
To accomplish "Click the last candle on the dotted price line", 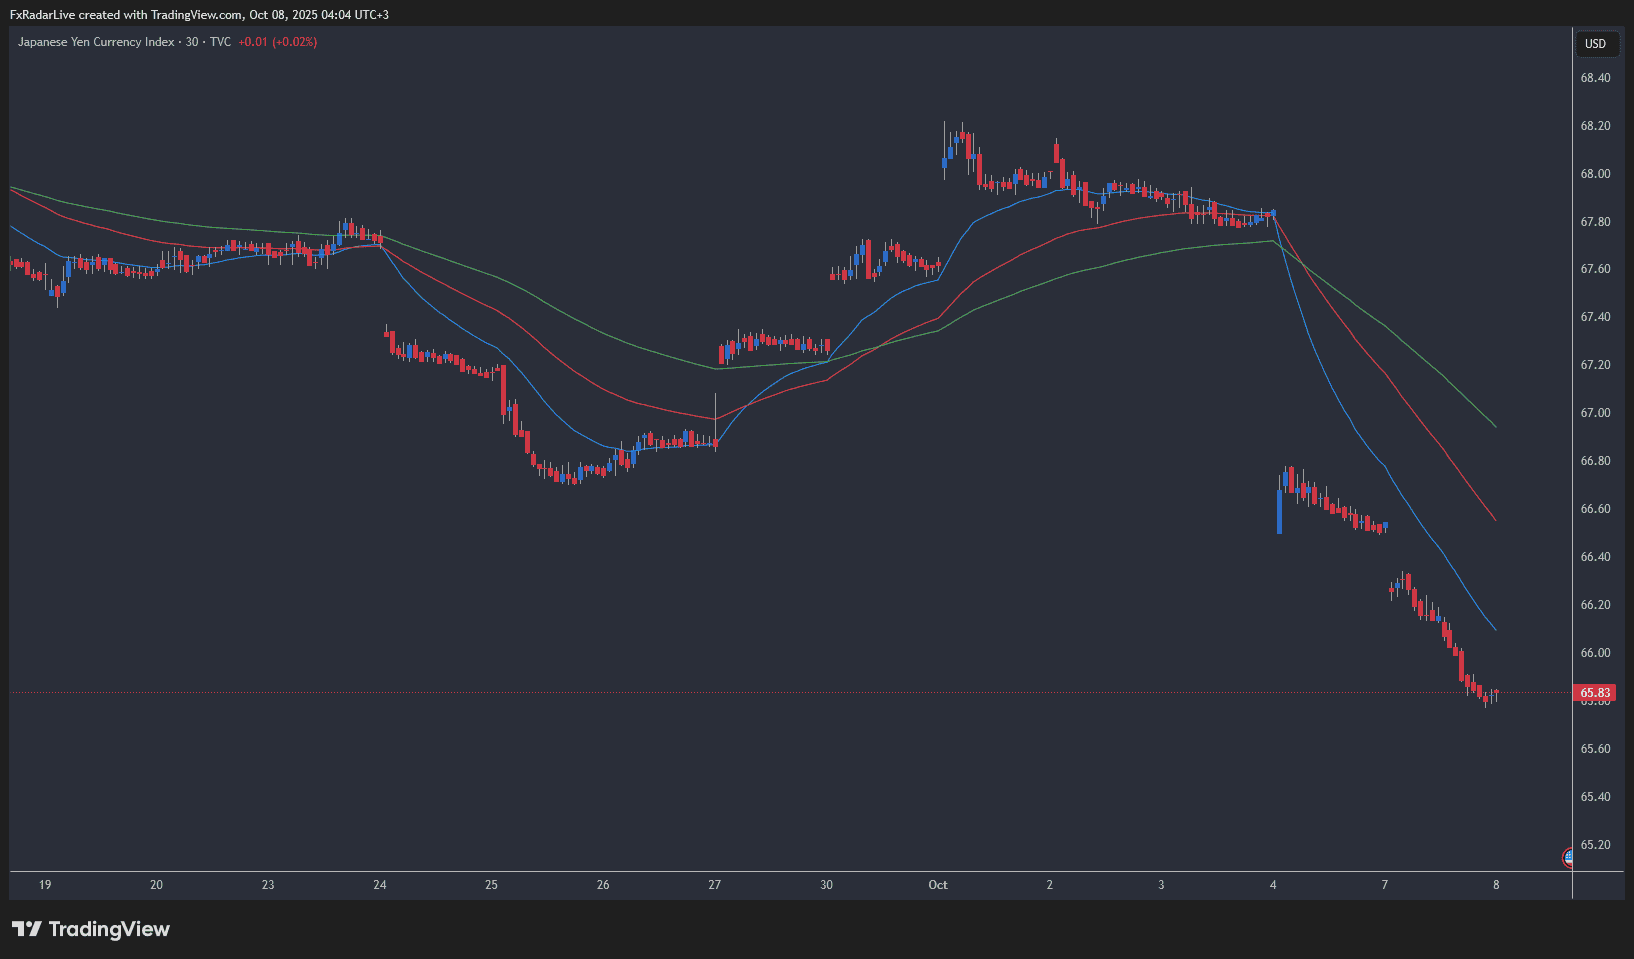I will click(1495, 693).
